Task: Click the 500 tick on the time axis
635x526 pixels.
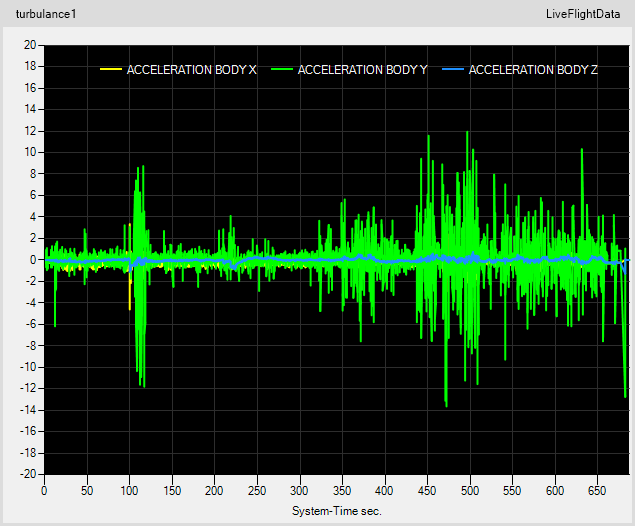Action: pyautogui.click(x=472, y=491)
